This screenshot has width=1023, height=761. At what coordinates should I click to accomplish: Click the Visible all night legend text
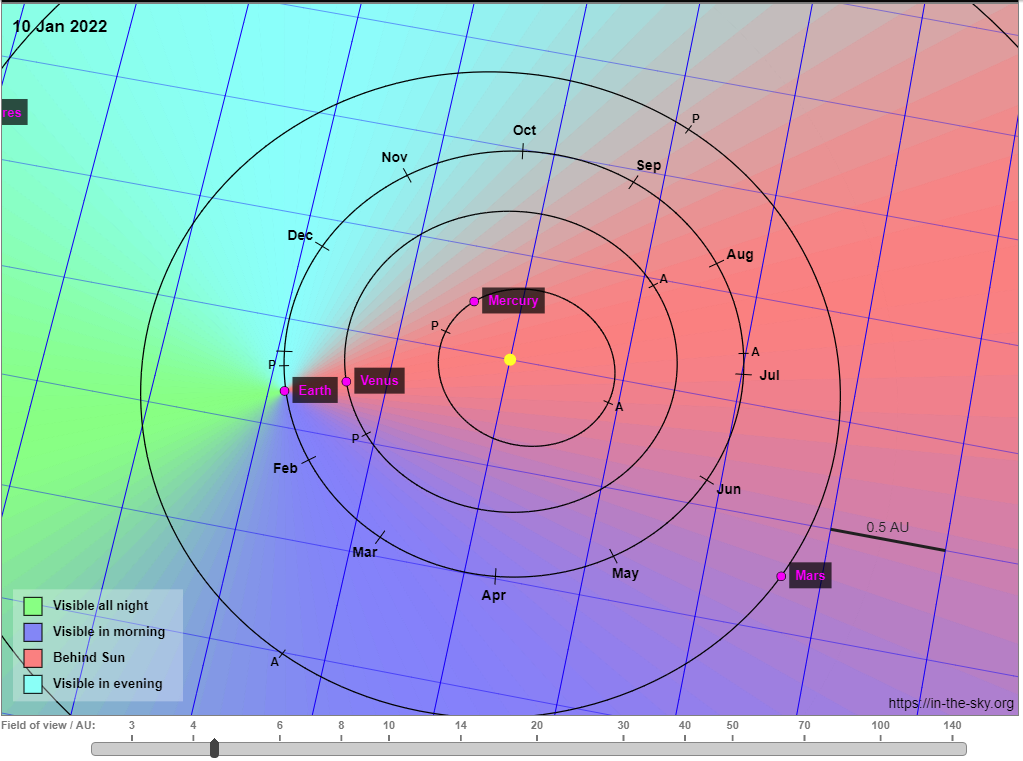coord(100,606)
